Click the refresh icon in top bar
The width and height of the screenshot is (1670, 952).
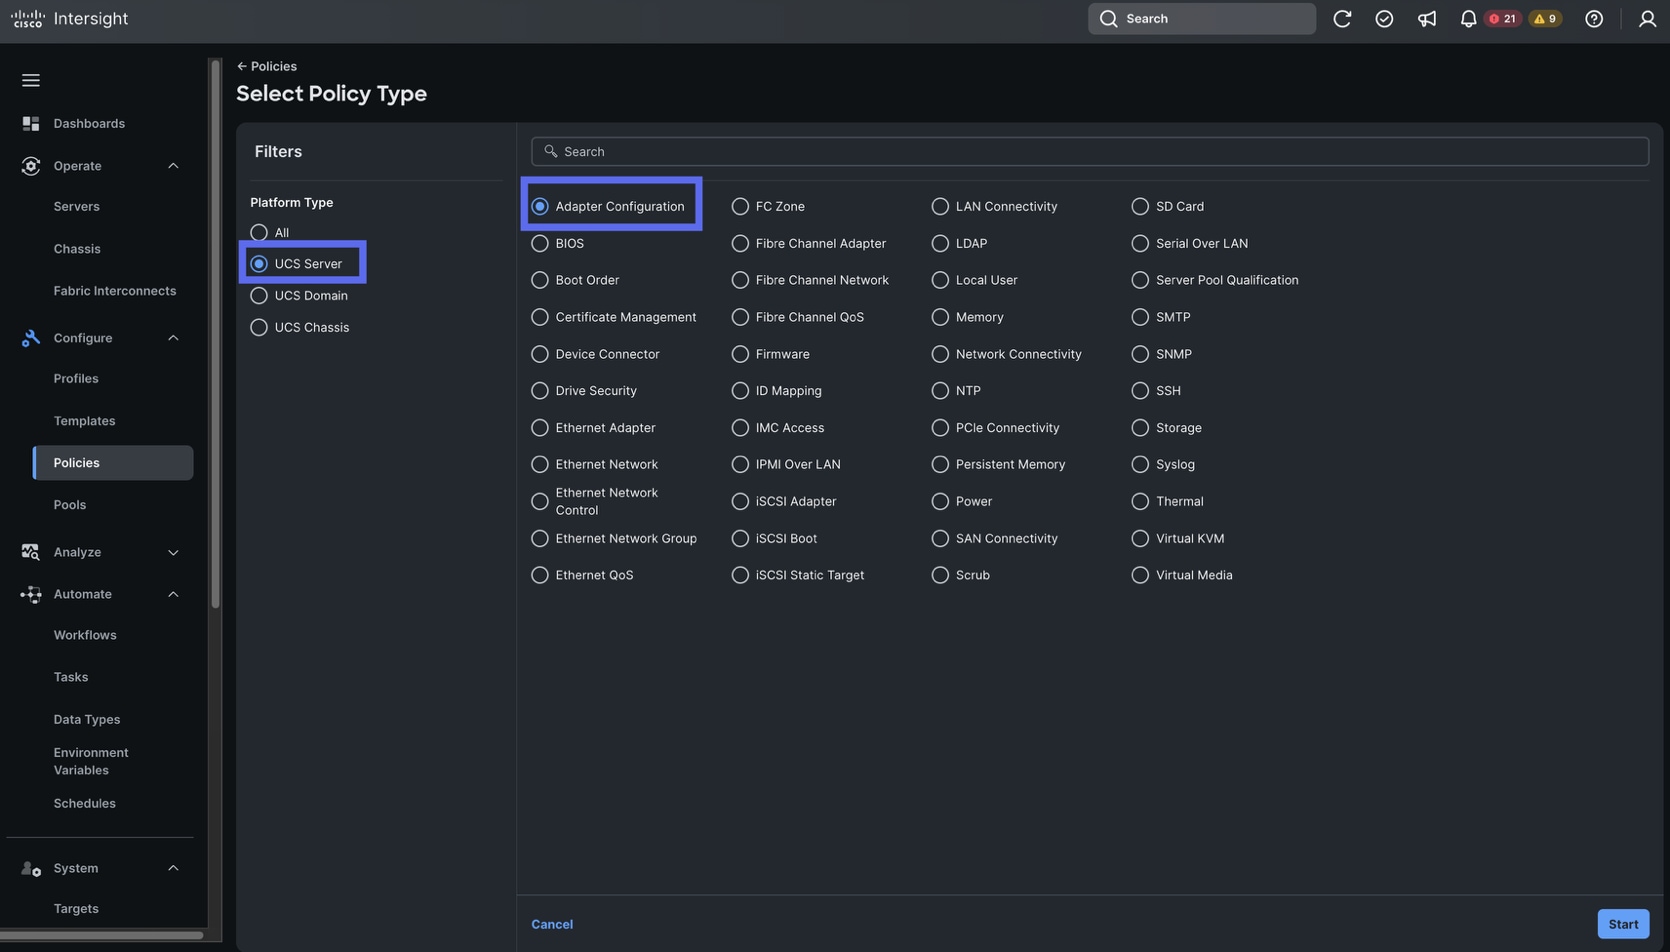[1342, 19]
